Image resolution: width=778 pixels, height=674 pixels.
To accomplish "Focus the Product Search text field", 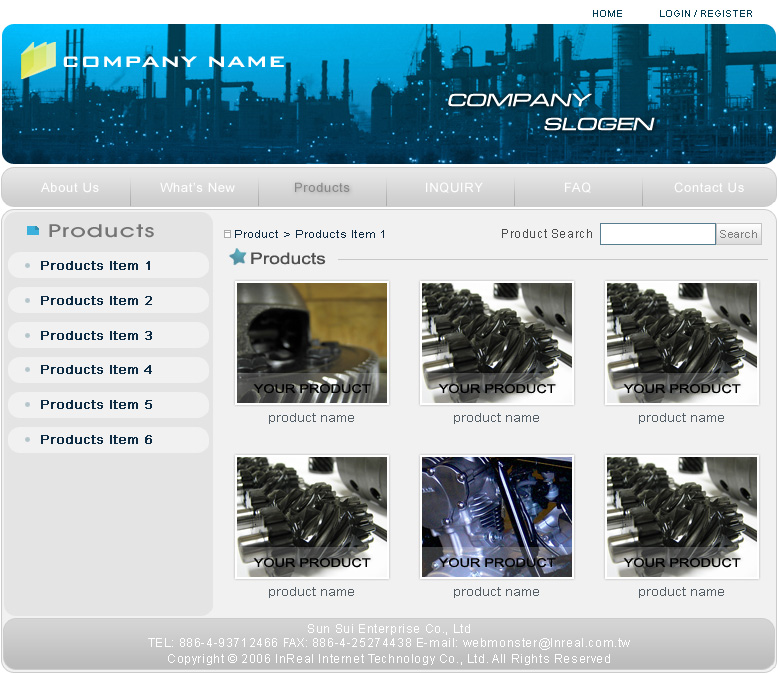I will click(x=657, y=234).
